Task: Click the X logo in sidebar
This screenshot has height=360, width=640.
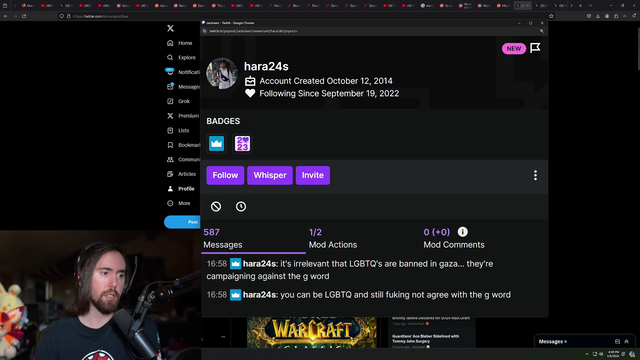Action: pyautogui.click(x=170, y=28)
